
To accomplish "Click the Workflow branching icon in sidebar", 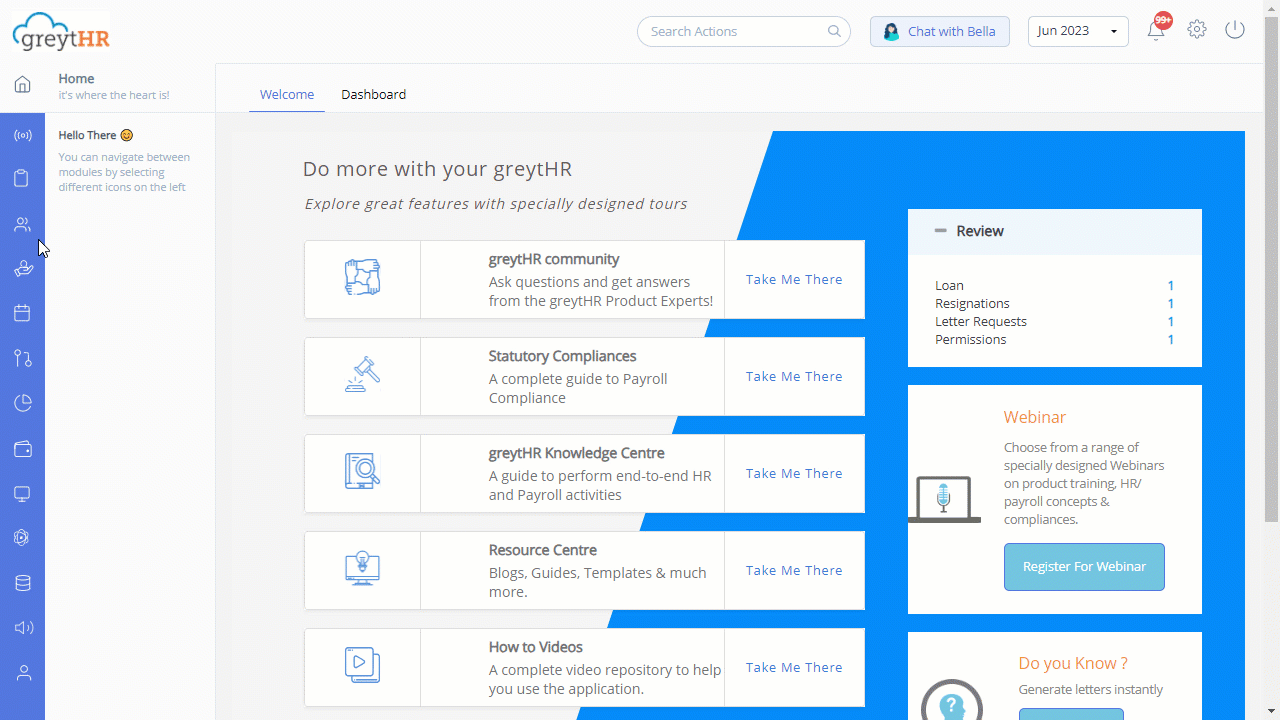I will click(22, 358).
